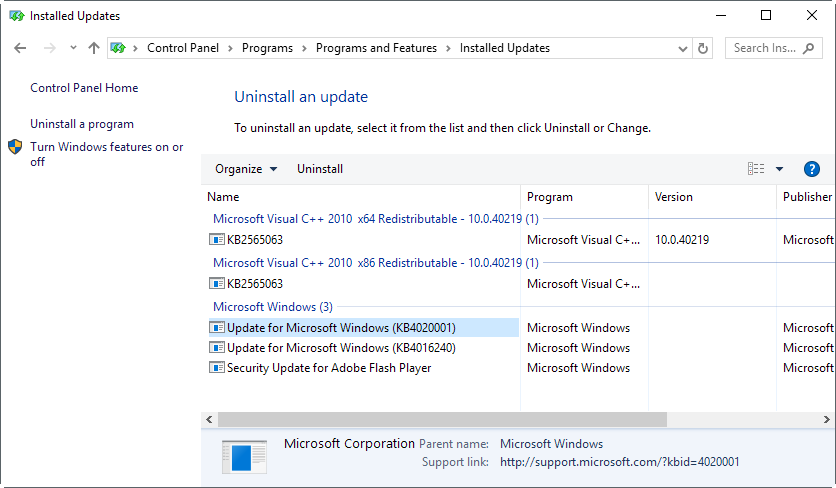
Task: Click Programs and Features in breadcrumb
Action: coord(376,48)
